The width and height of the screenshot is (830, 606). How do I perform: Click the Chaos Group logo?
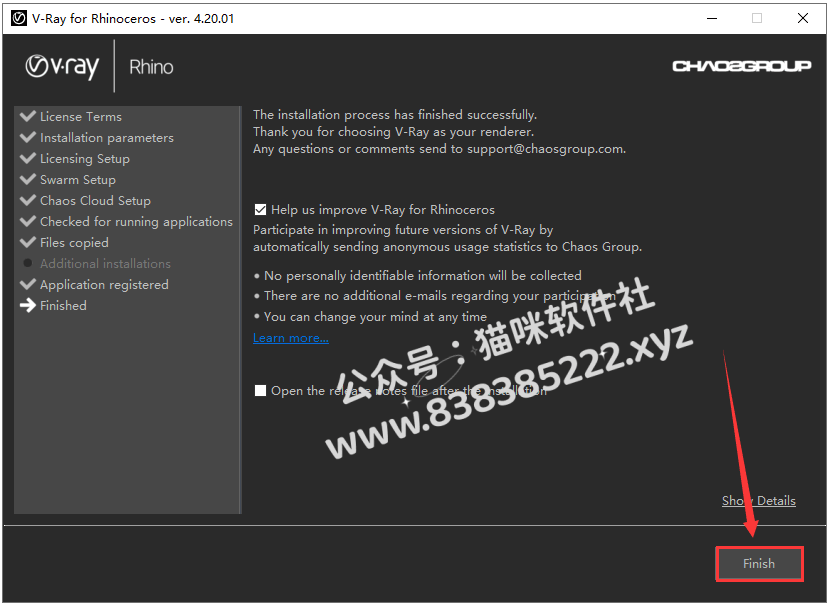[741, 66]
